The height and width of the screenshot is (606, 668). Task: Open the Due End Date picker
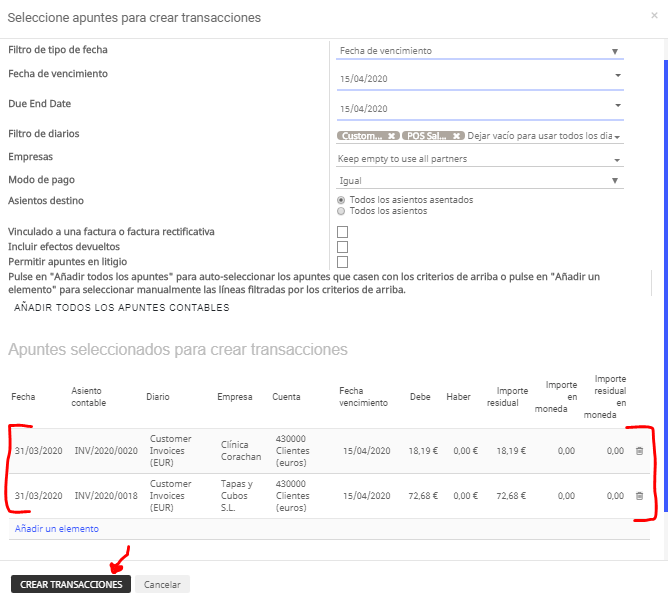coord(618,105)
